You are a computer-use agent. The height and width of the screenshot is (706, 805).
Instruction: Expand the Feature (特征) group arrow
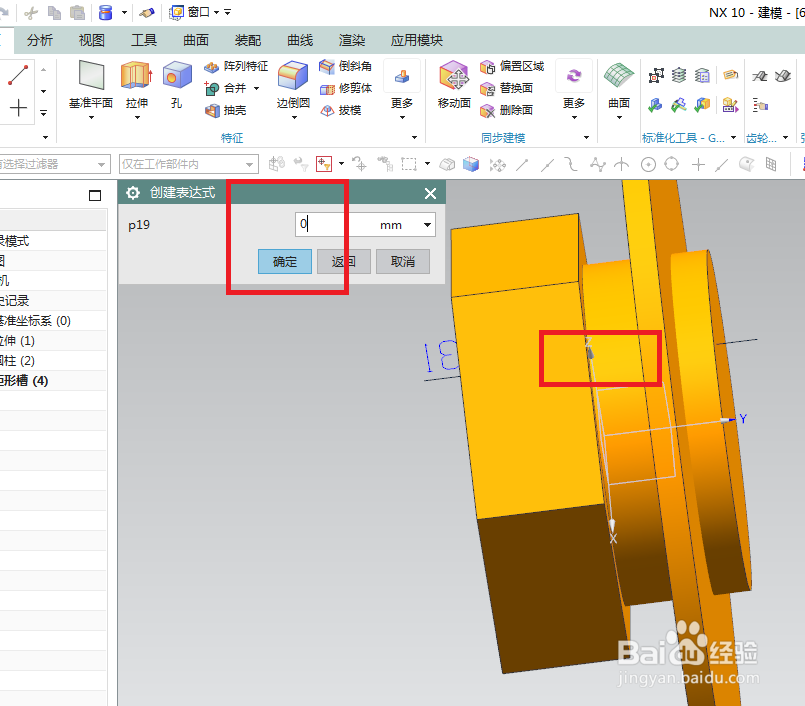point(414,138)
